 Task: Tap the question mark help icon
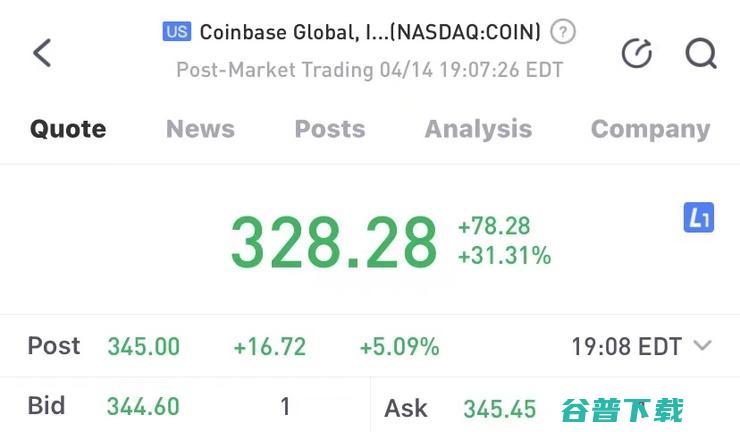tap(563, 32)
